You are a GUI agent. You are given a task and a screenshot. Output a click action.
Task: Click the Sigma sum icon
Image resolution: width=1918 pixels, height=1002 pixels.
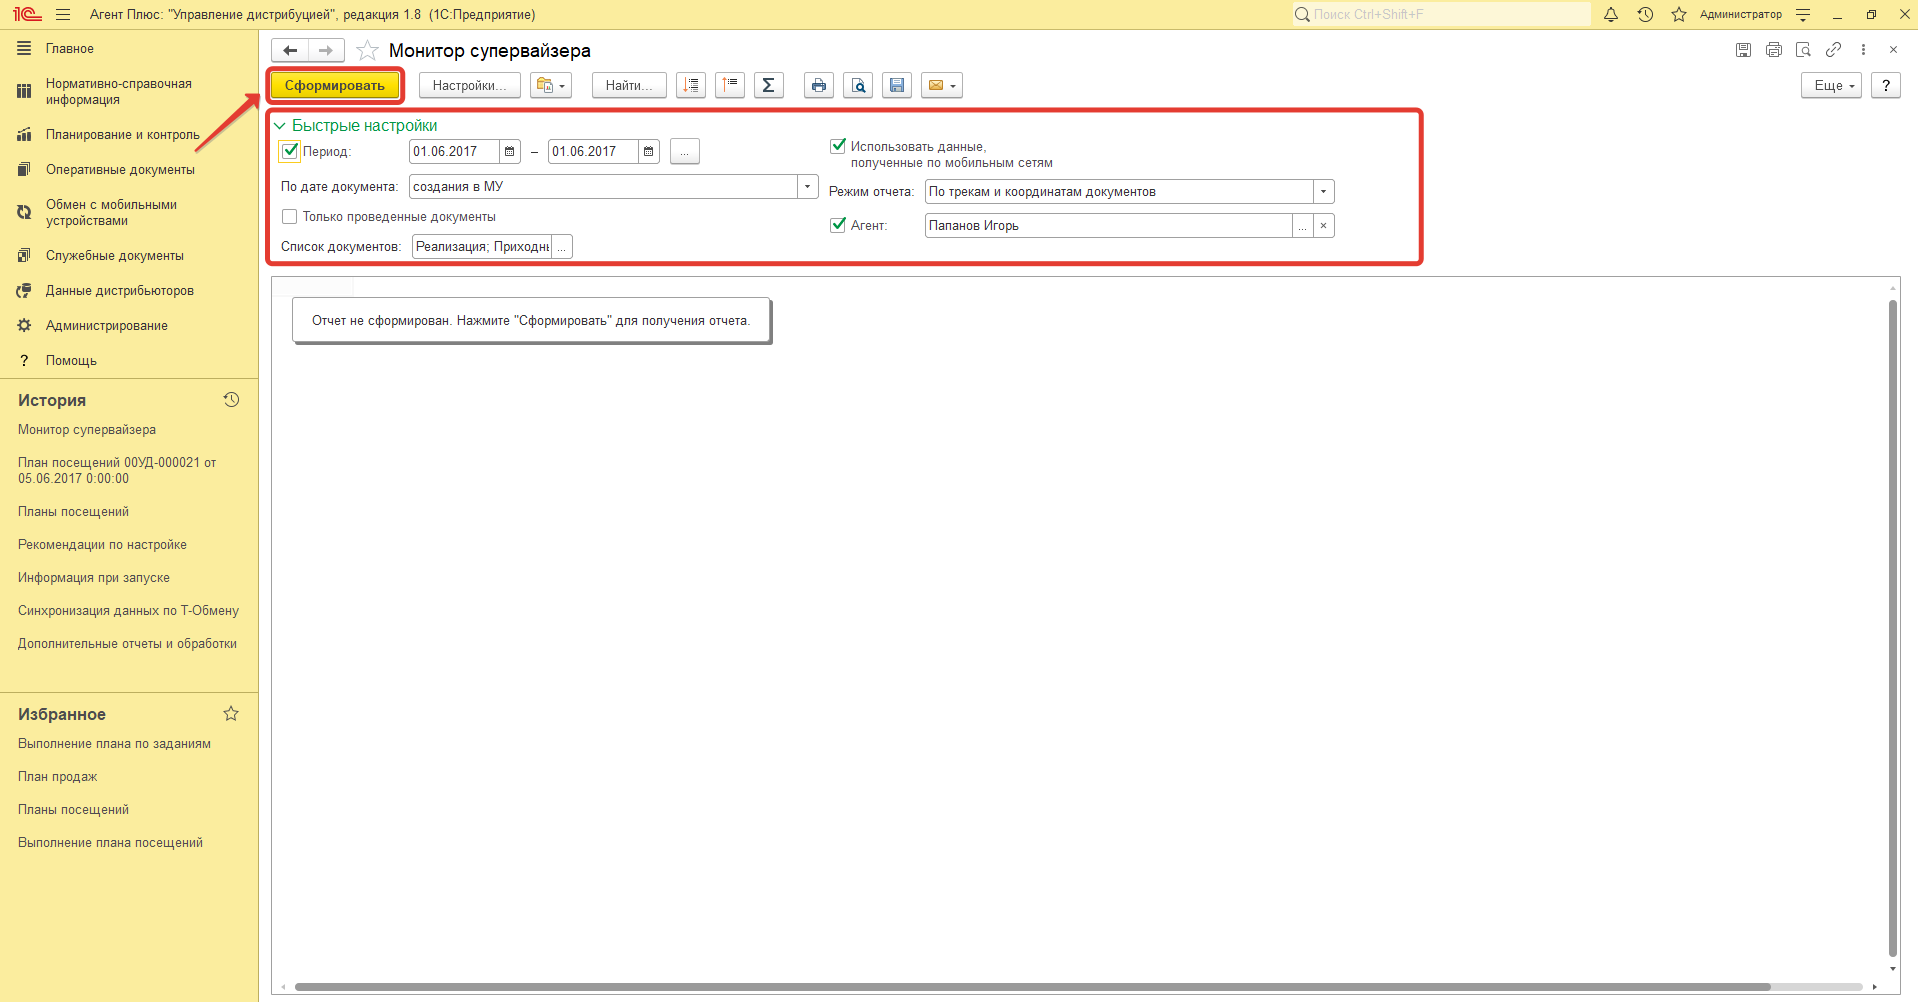pyautogui.click(x=769, y=85)
